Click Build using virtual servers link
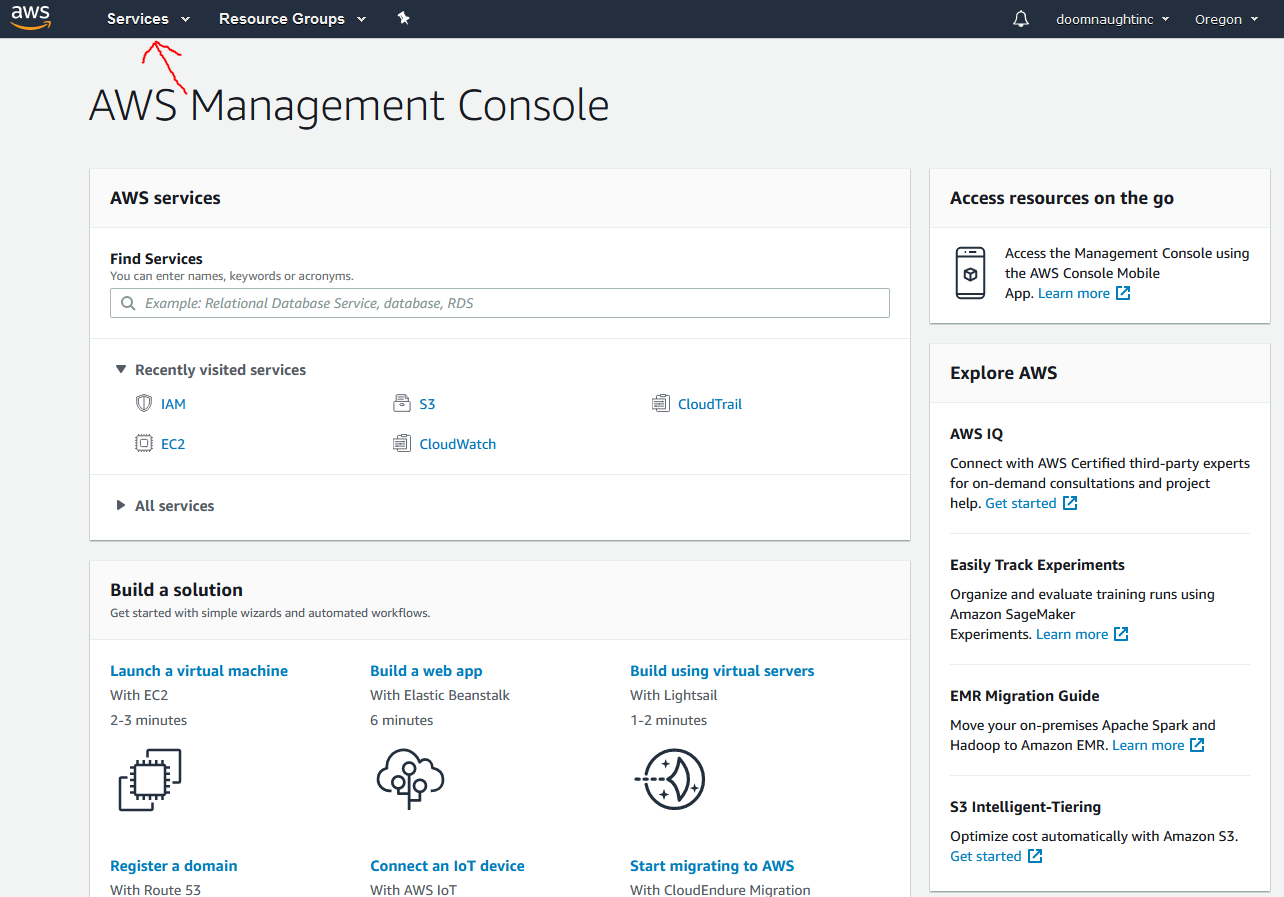The height and width of the screenshot is (897, 1284). click(722, 671)
